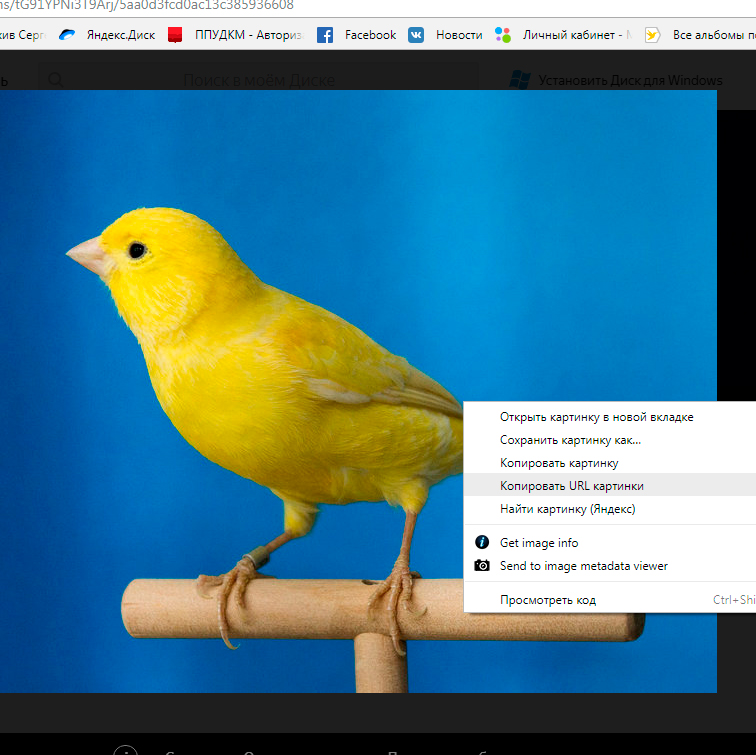Click Копировать URL картинки
Image resolution: width=756 pixels, height=755 pixels.
pos(571,486)
